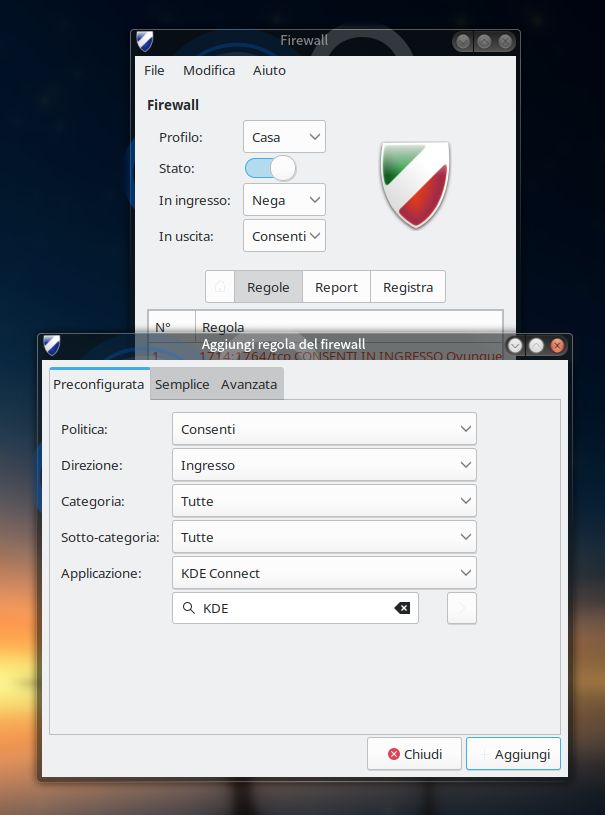605x815 pixels.
Task: Clear the KDE search text
Action: 402,608
